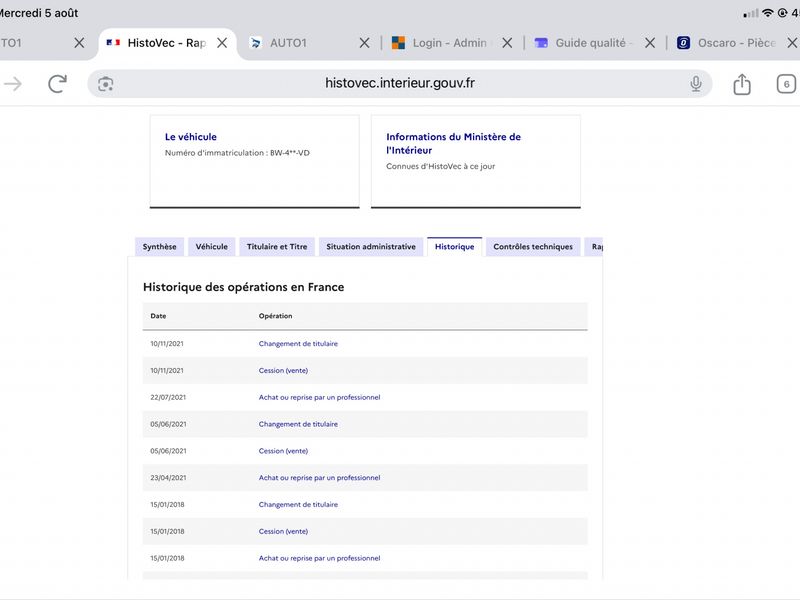Click Achat ou reprise par un professionnel 15/01/2018
The image size is (800, 600).
(x=319, y=558)
